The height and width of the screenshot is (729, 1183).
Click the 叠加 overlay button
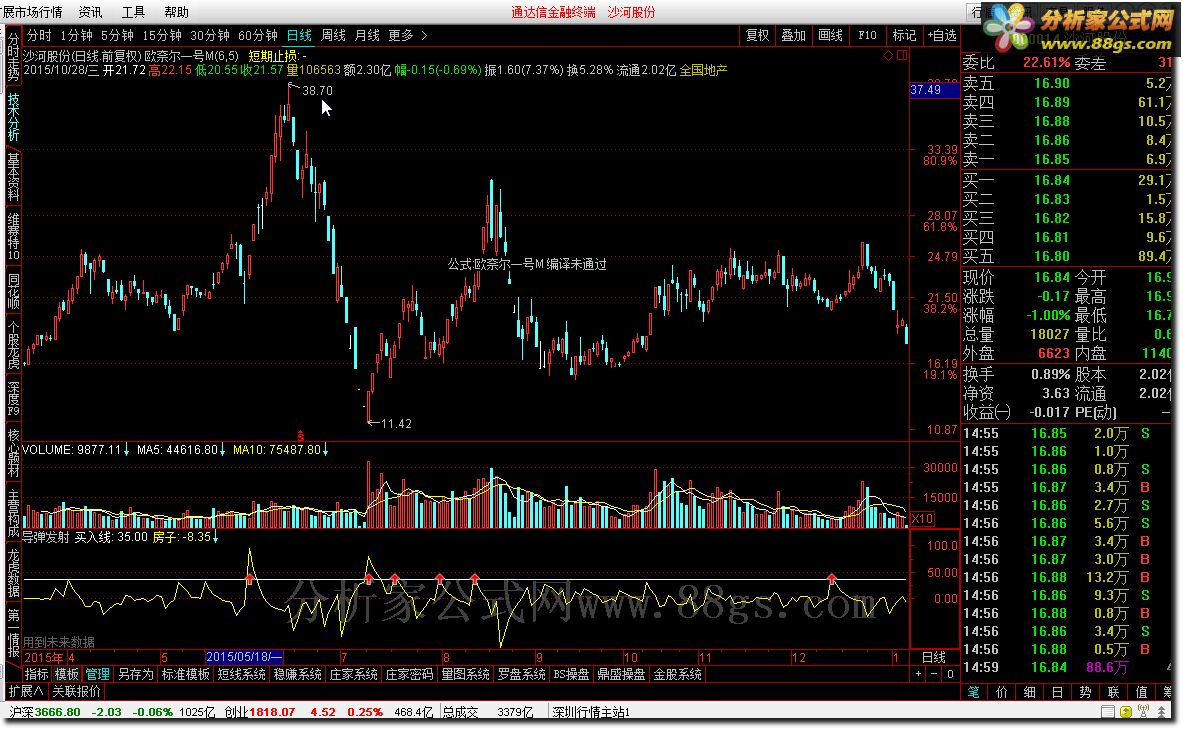[x=794, y=35]
